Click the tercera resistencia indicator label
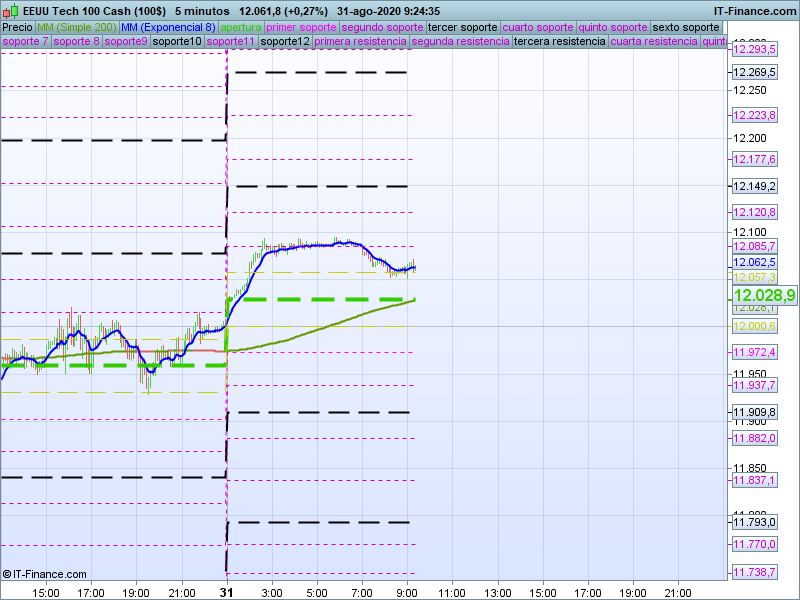 point(559,42)
